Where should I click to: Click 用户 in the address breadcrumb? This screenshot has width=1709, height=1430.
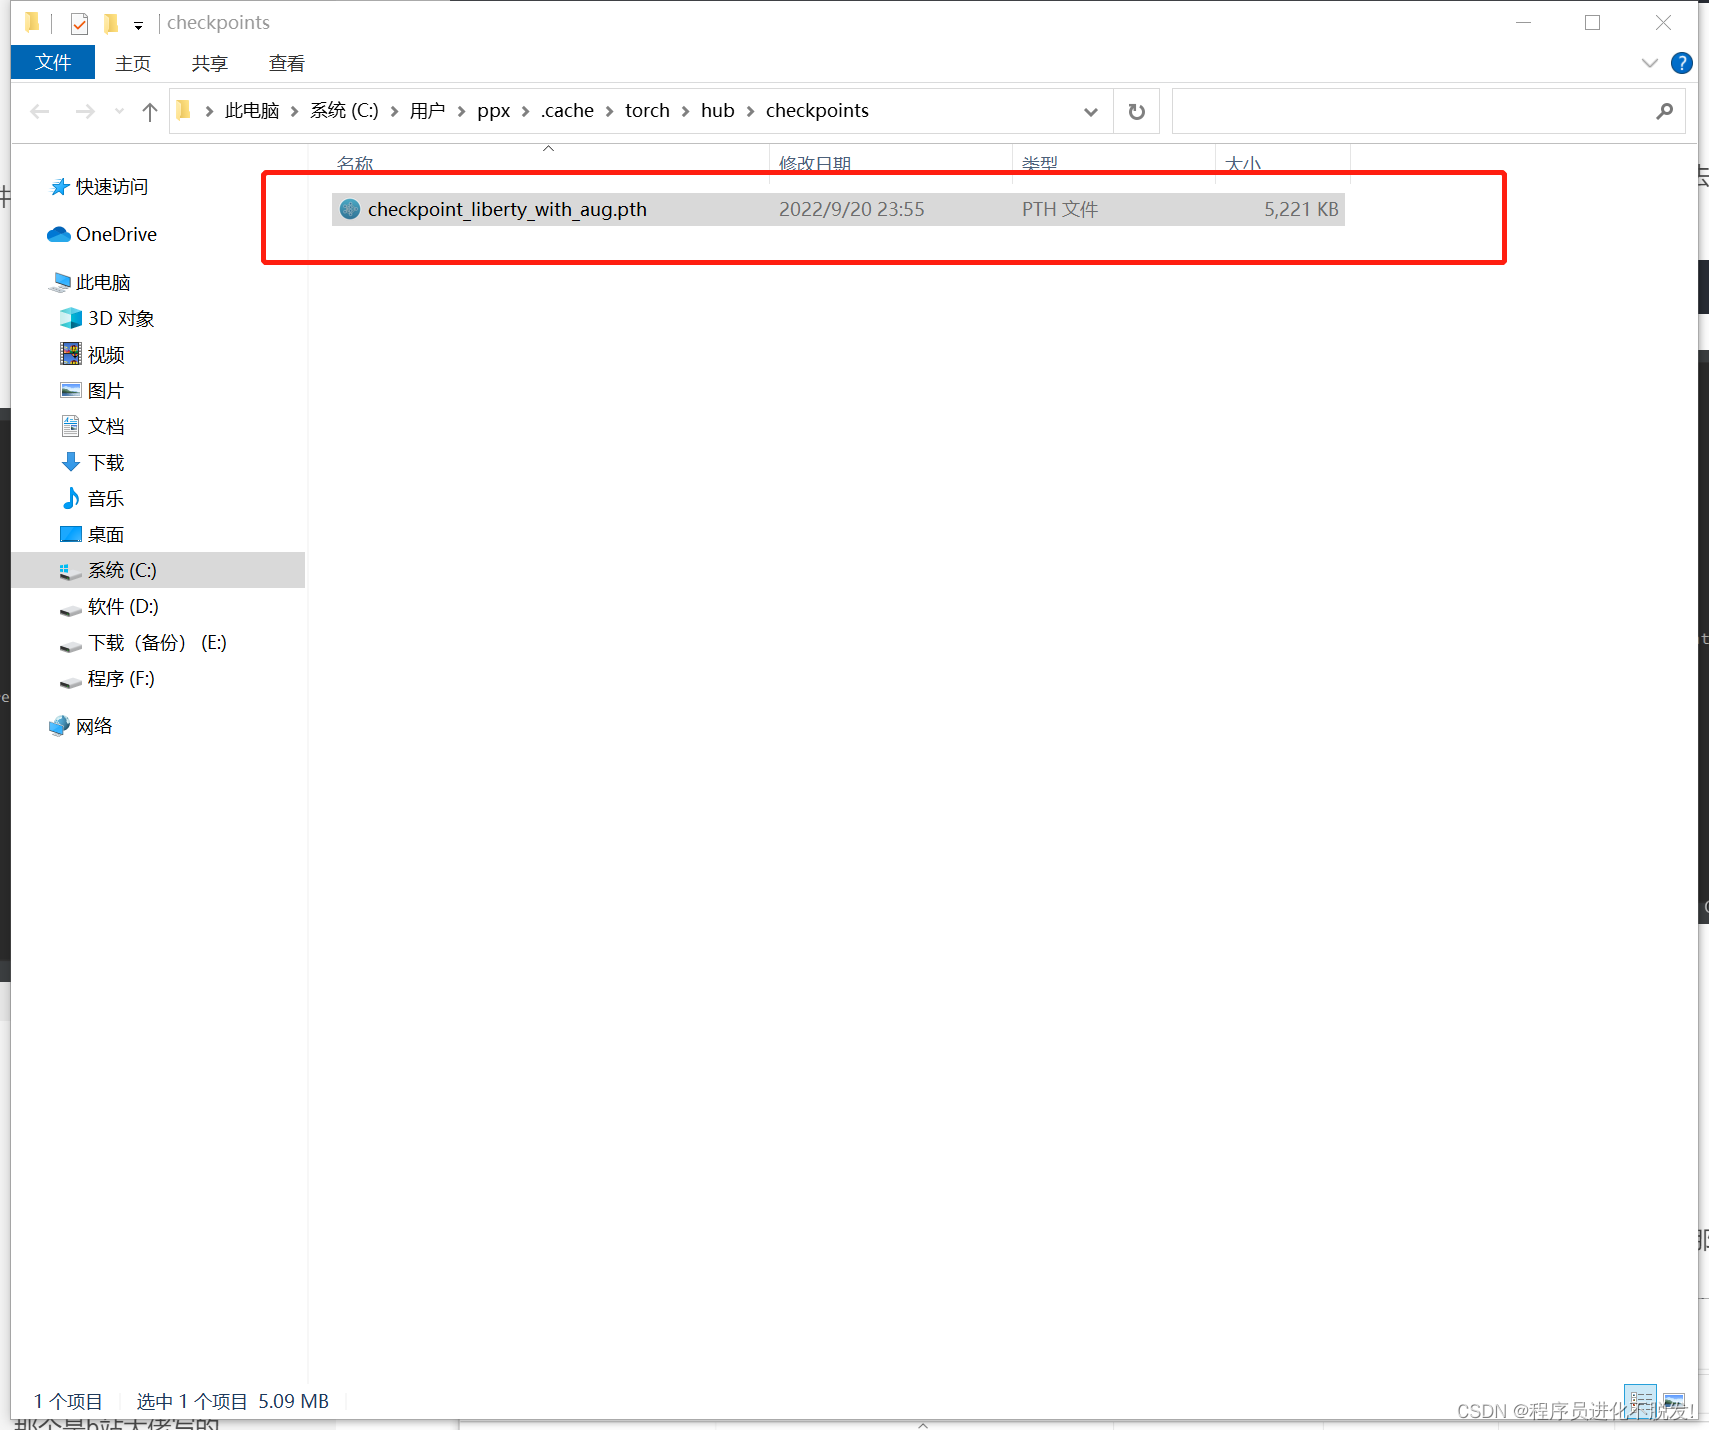428,111
